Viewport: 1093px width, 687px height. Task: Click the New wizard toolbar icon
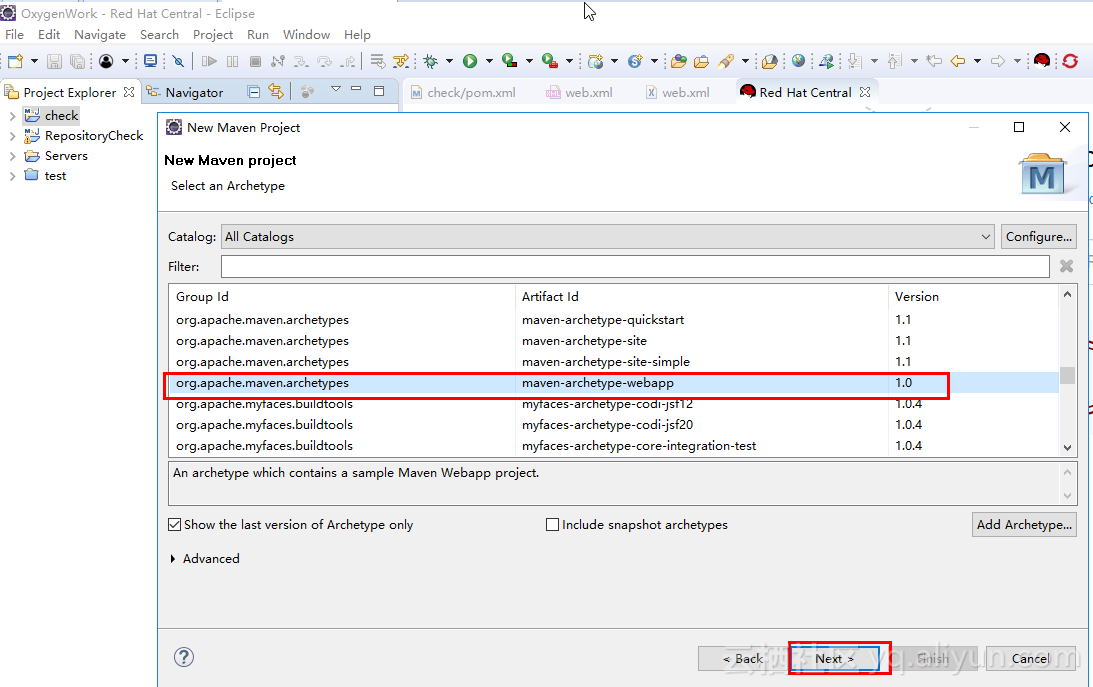click(15, 61)
